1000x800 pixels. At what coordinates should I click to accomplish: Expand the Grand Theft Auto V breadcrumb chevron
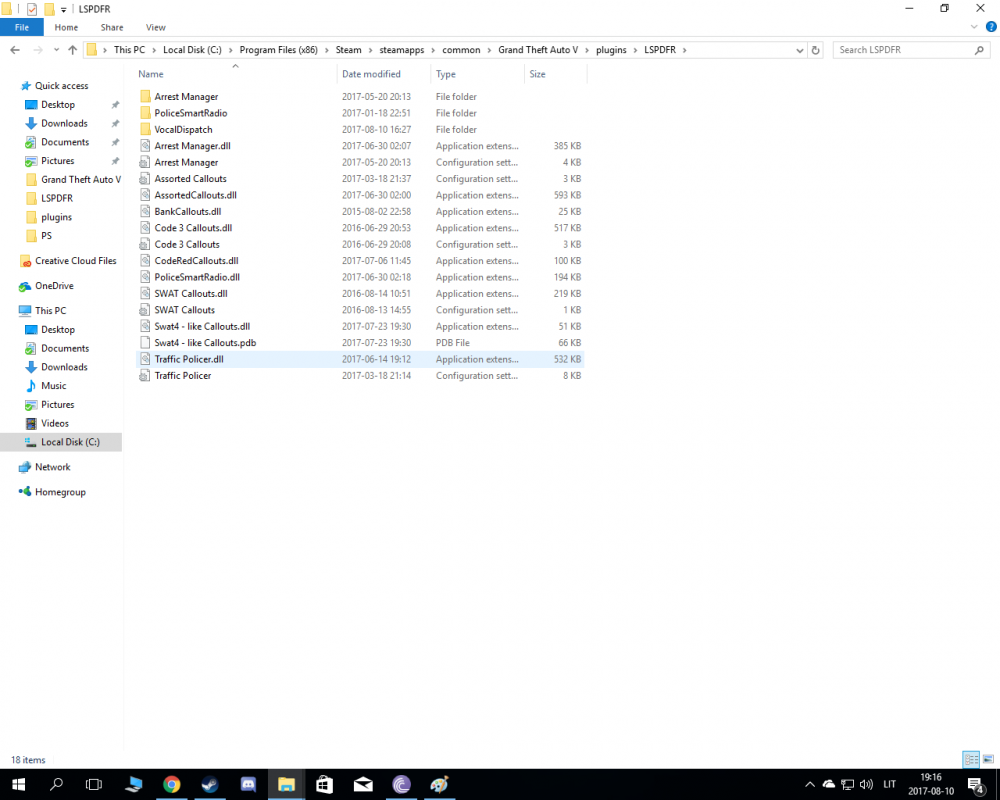[587, 50]
